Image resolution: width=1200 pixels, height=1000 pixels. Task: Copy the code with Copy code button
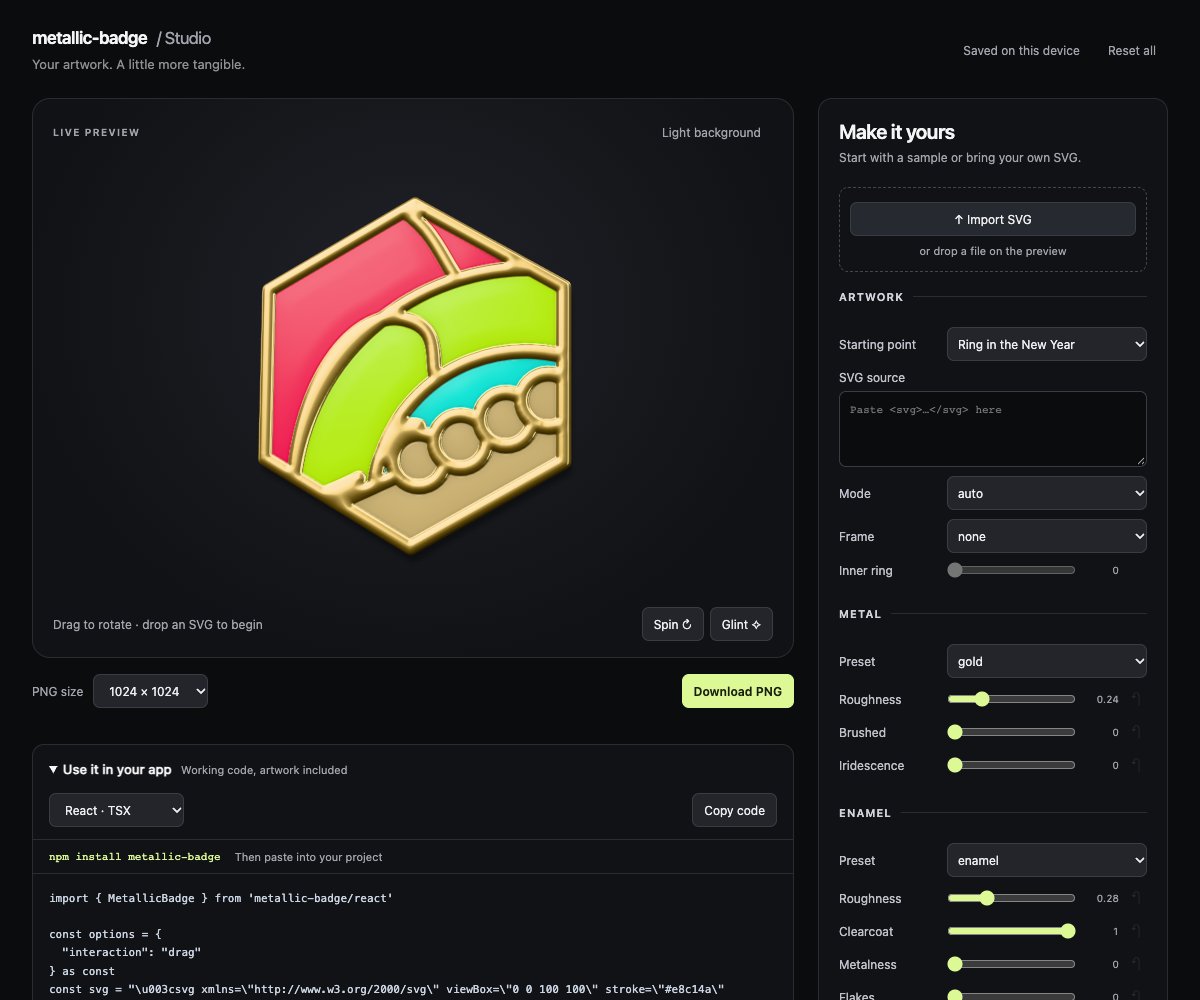pyautogui.click(x=734, y=810)
